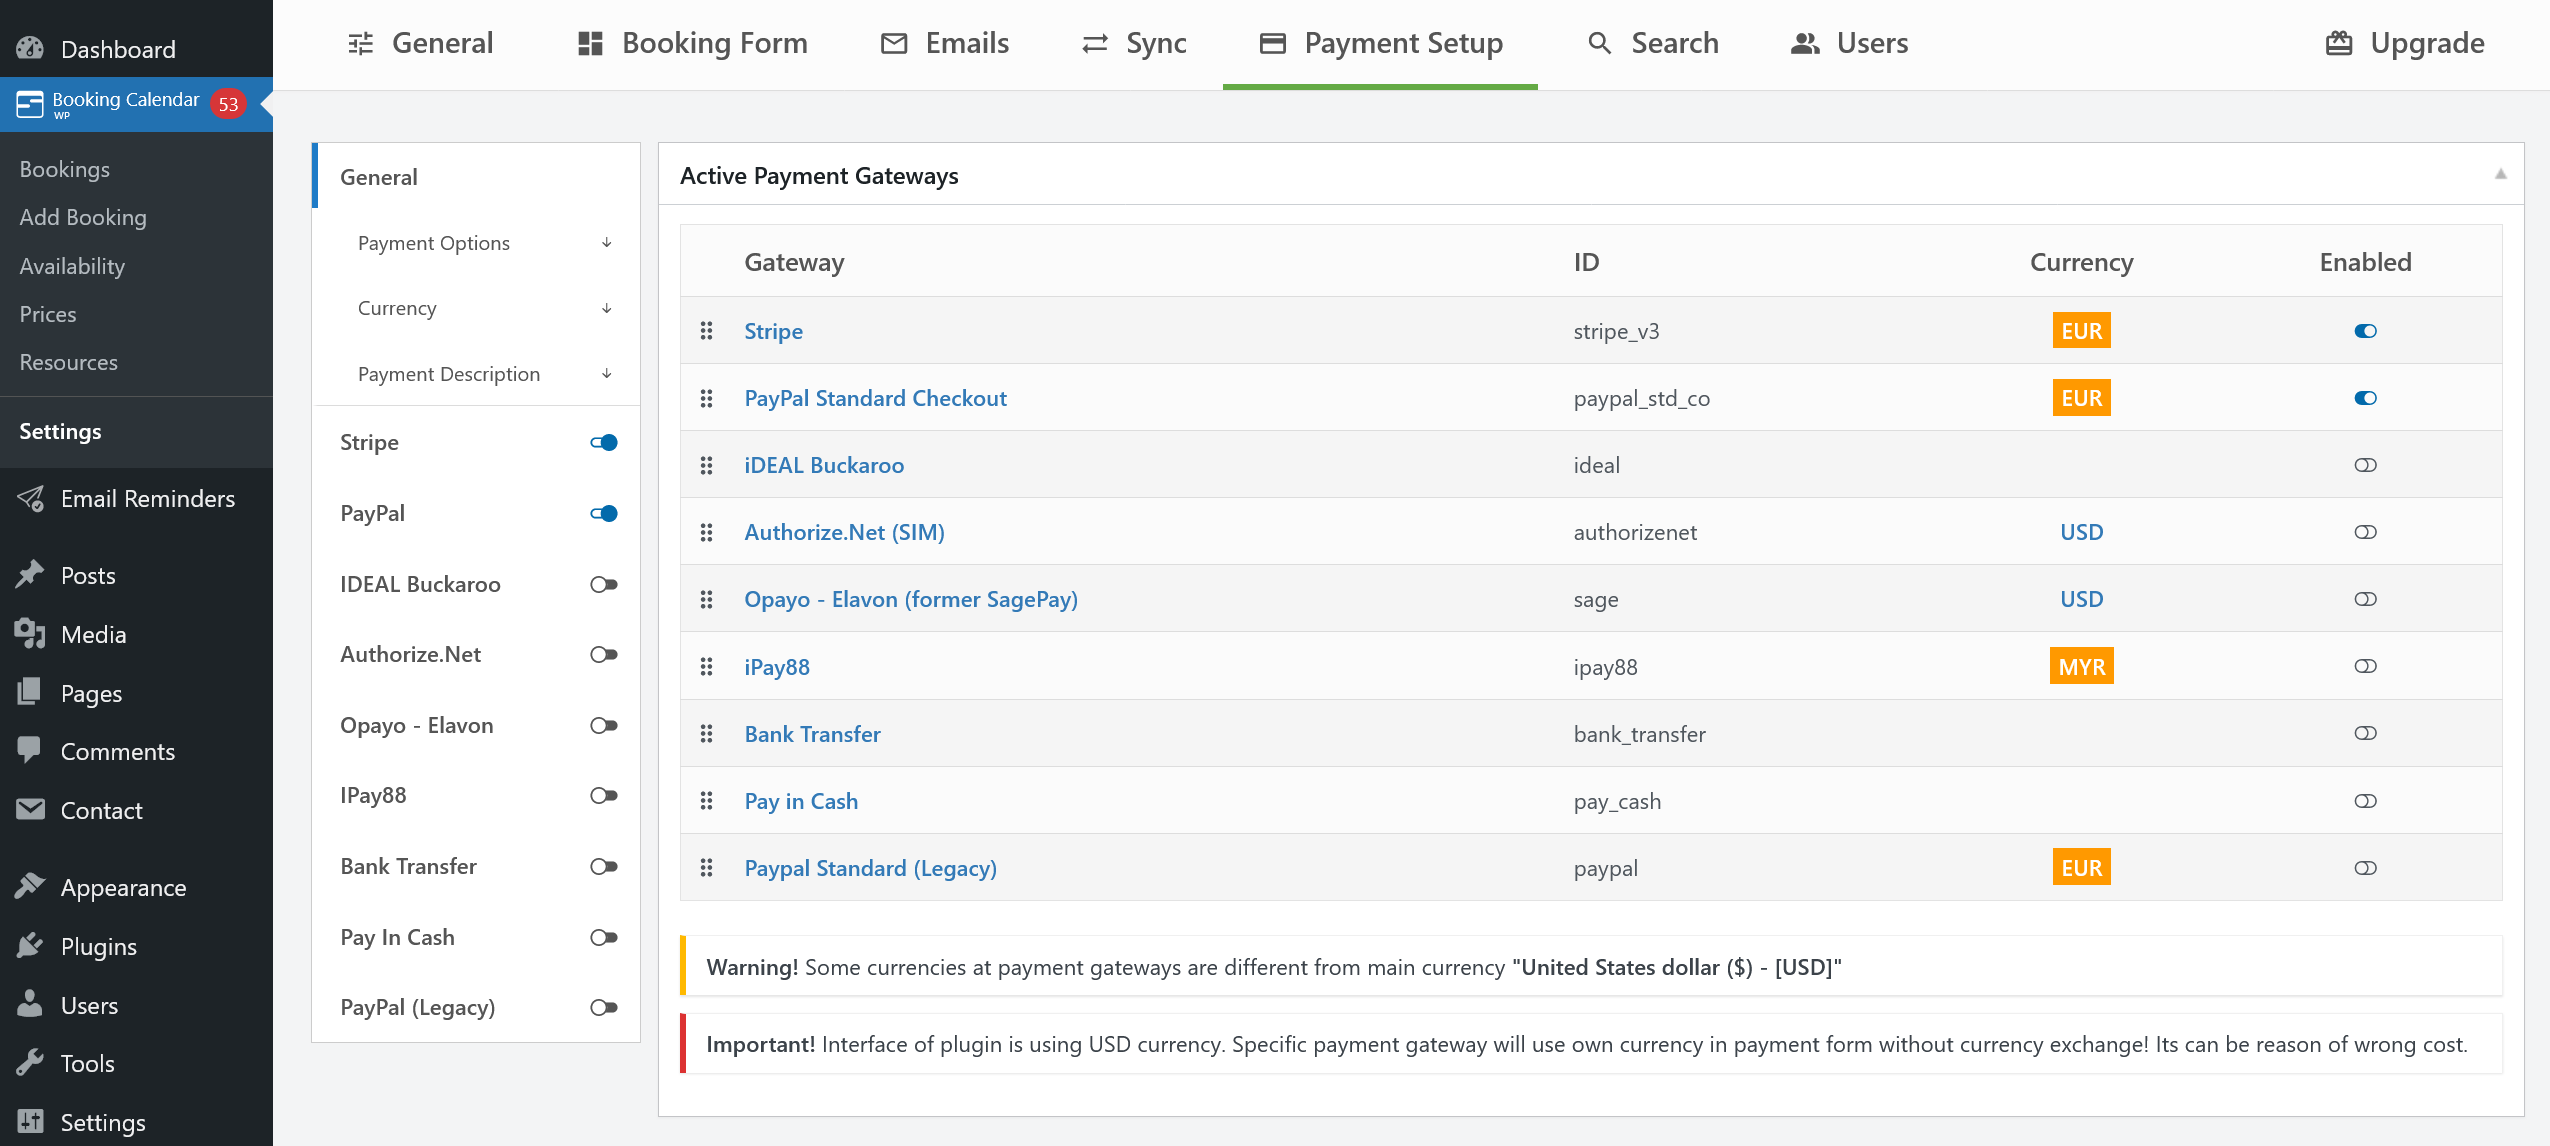Toggle Enabled switch in Pay in Cash table row

coord(2365,801)
